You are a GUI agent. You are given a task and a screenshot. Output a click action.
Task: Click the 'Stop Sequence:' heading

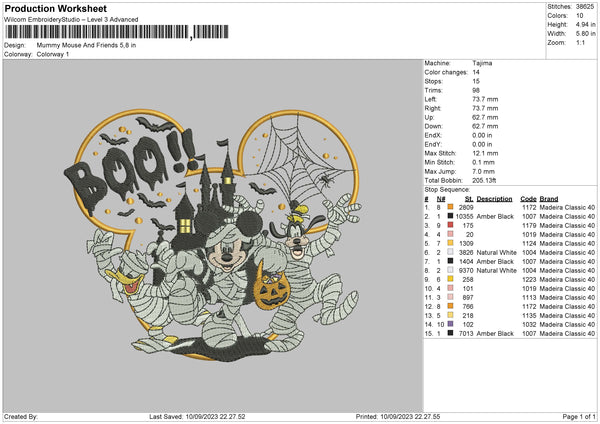pyautogui.click(x=447, y=189)
